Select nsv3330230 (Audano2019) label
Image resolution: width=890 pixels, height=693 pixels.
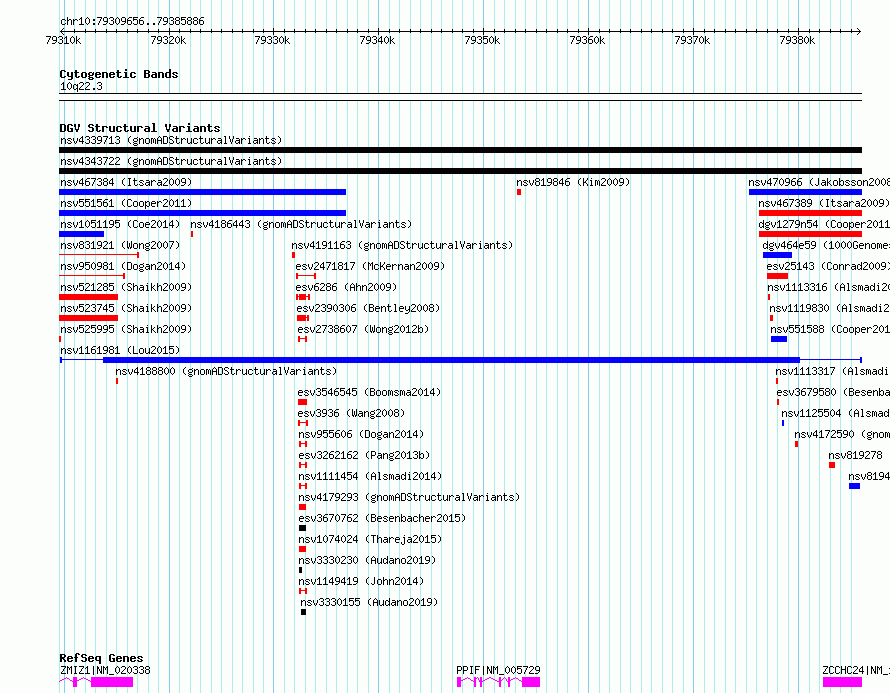click(x=367, y=560)
